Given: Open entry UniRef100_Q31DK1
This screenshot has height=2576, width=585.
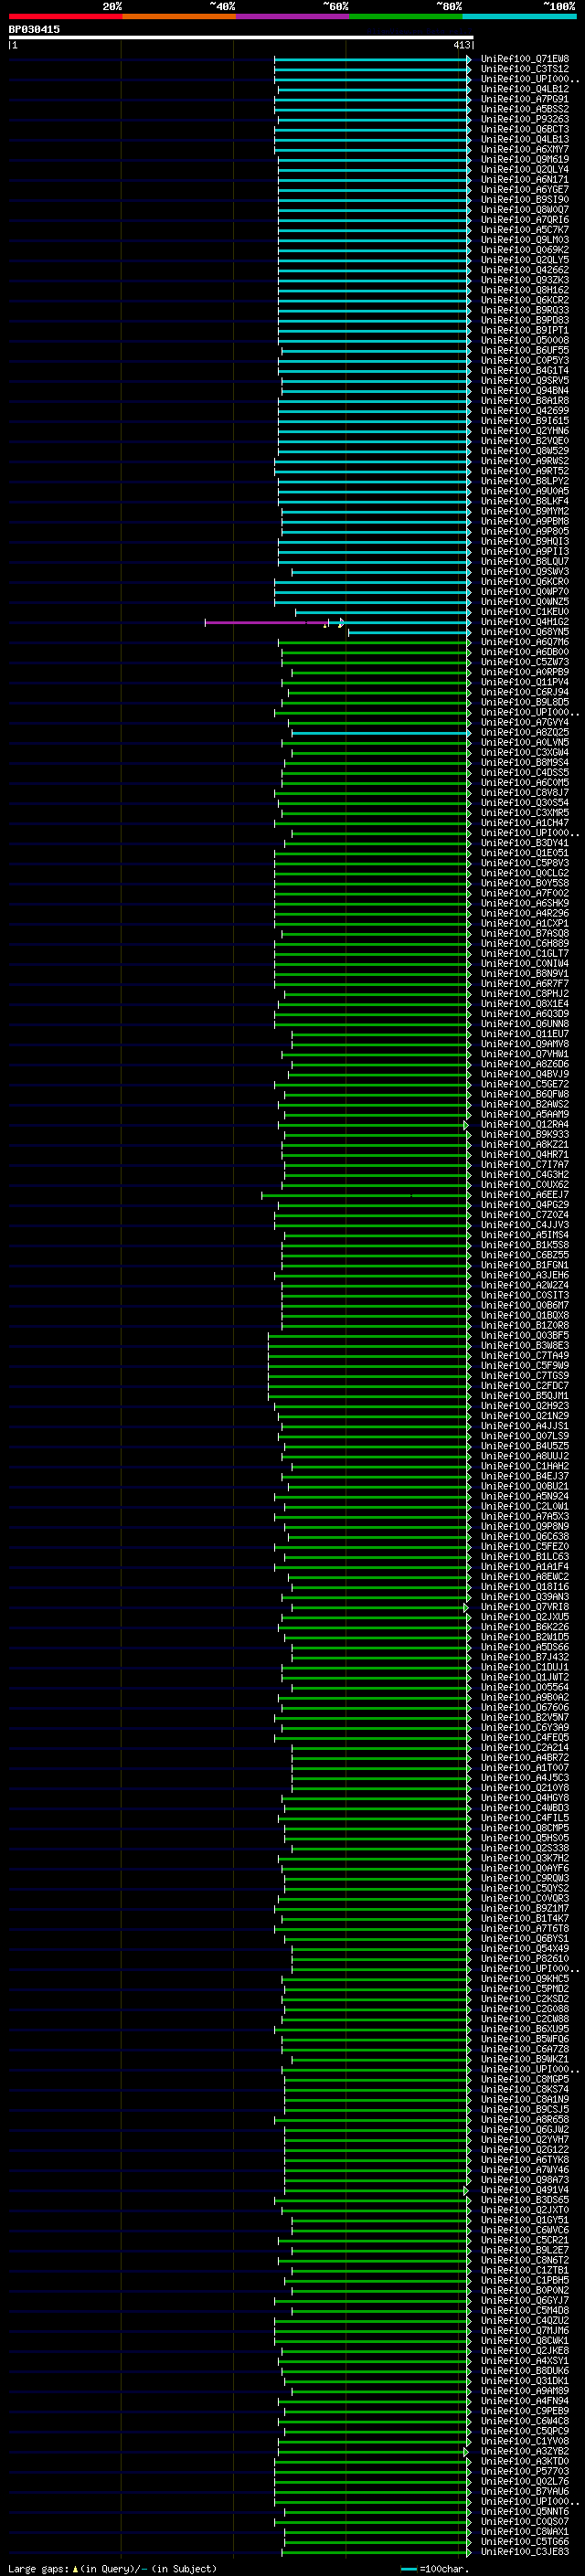Looking at the screenshot, I should coord(525,2380).
